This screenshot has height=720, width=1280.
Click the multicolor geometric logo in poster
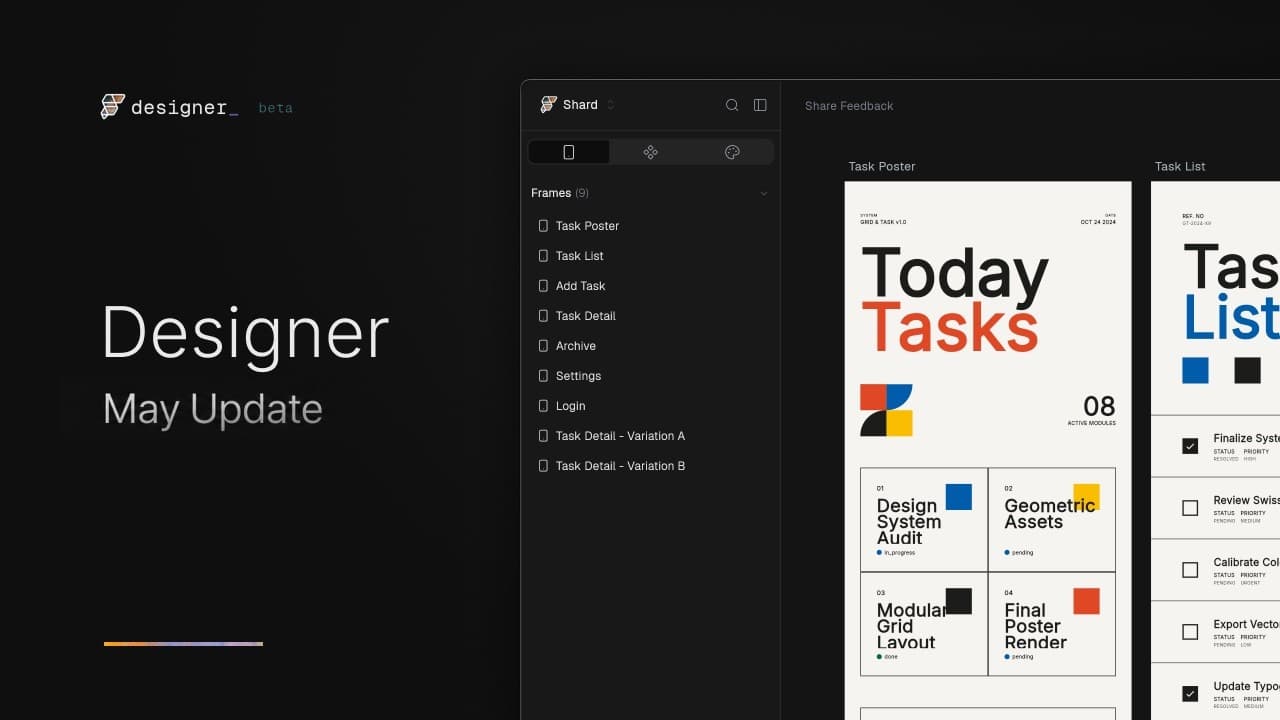886,410
